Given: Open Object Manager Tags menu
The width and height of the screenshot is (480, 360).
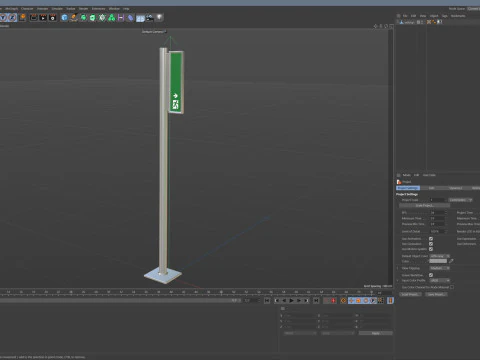Looking at the screenshot, I should (445, 16).
